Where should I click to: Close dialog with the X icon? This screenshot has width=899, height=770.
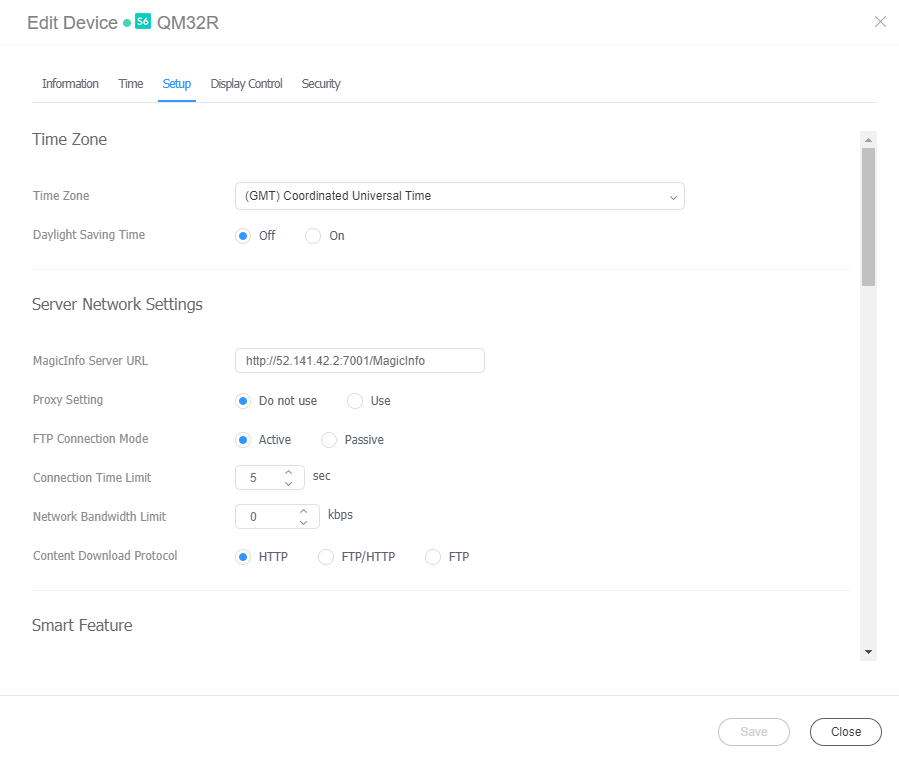tap(880, 22)
